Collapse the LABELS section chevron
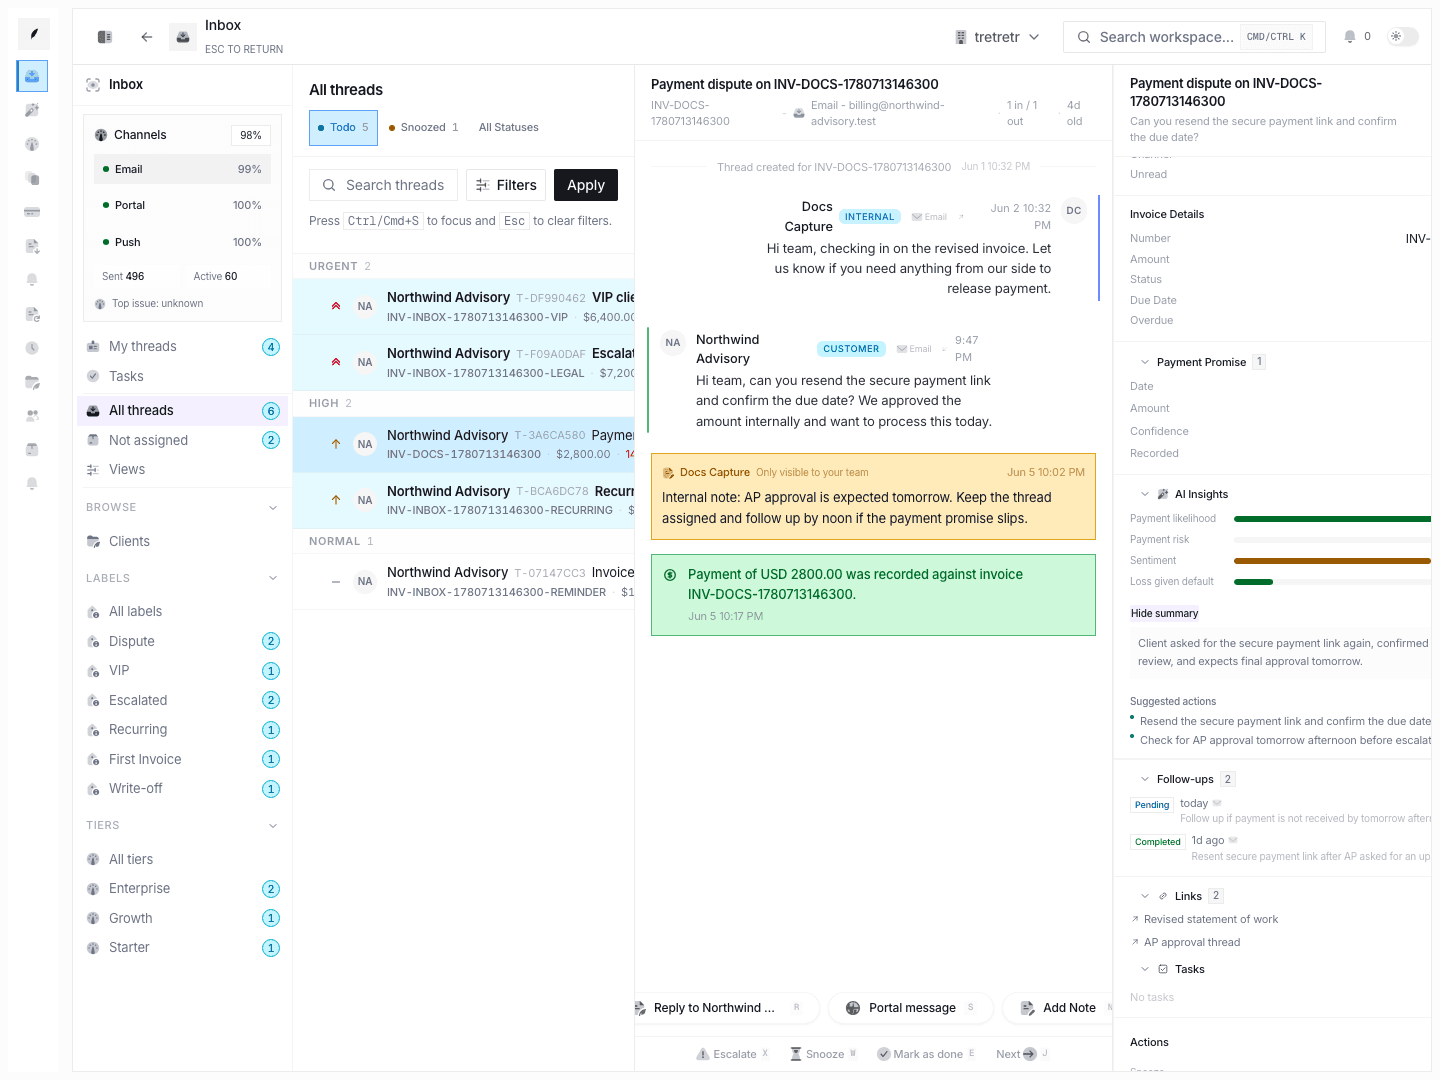Screen dimensions: 1440x1080 coord(273,578)
